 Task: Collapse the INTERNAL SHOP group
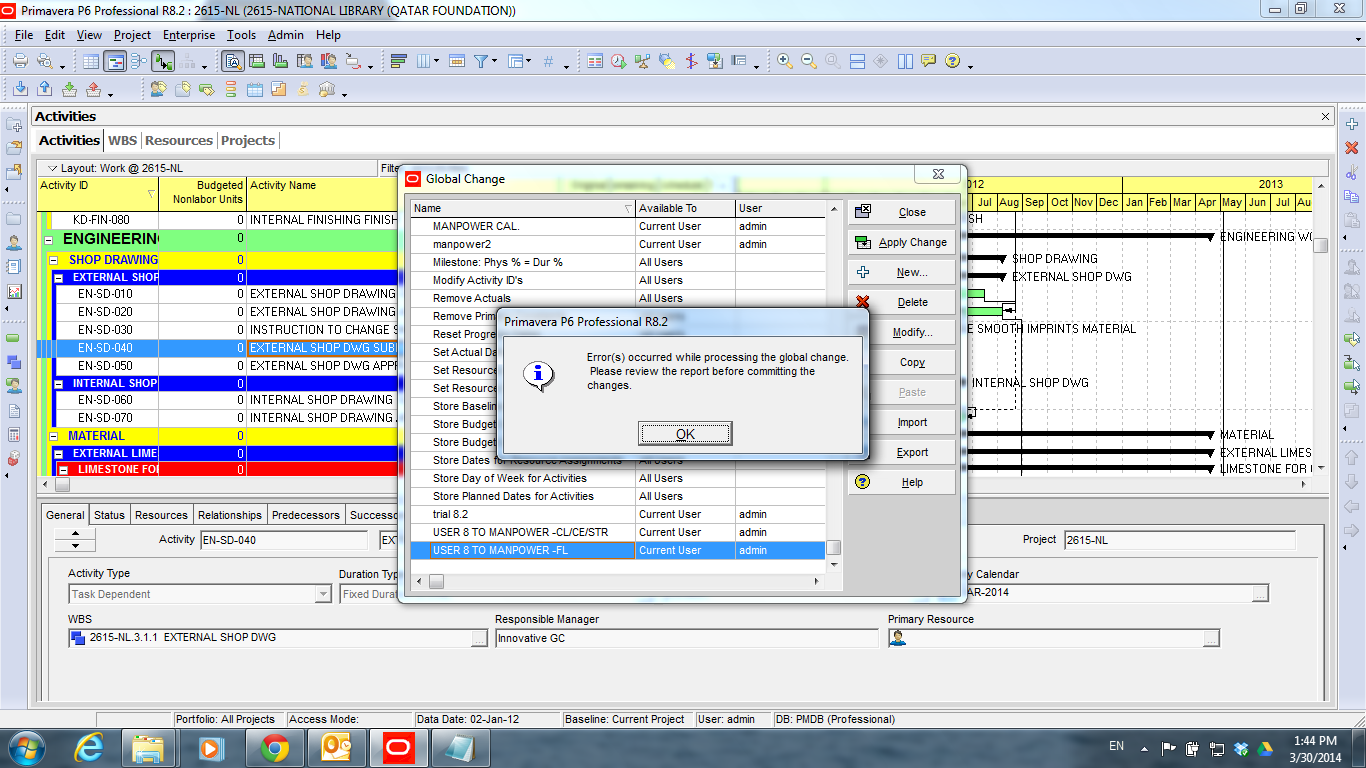(59, 384)
